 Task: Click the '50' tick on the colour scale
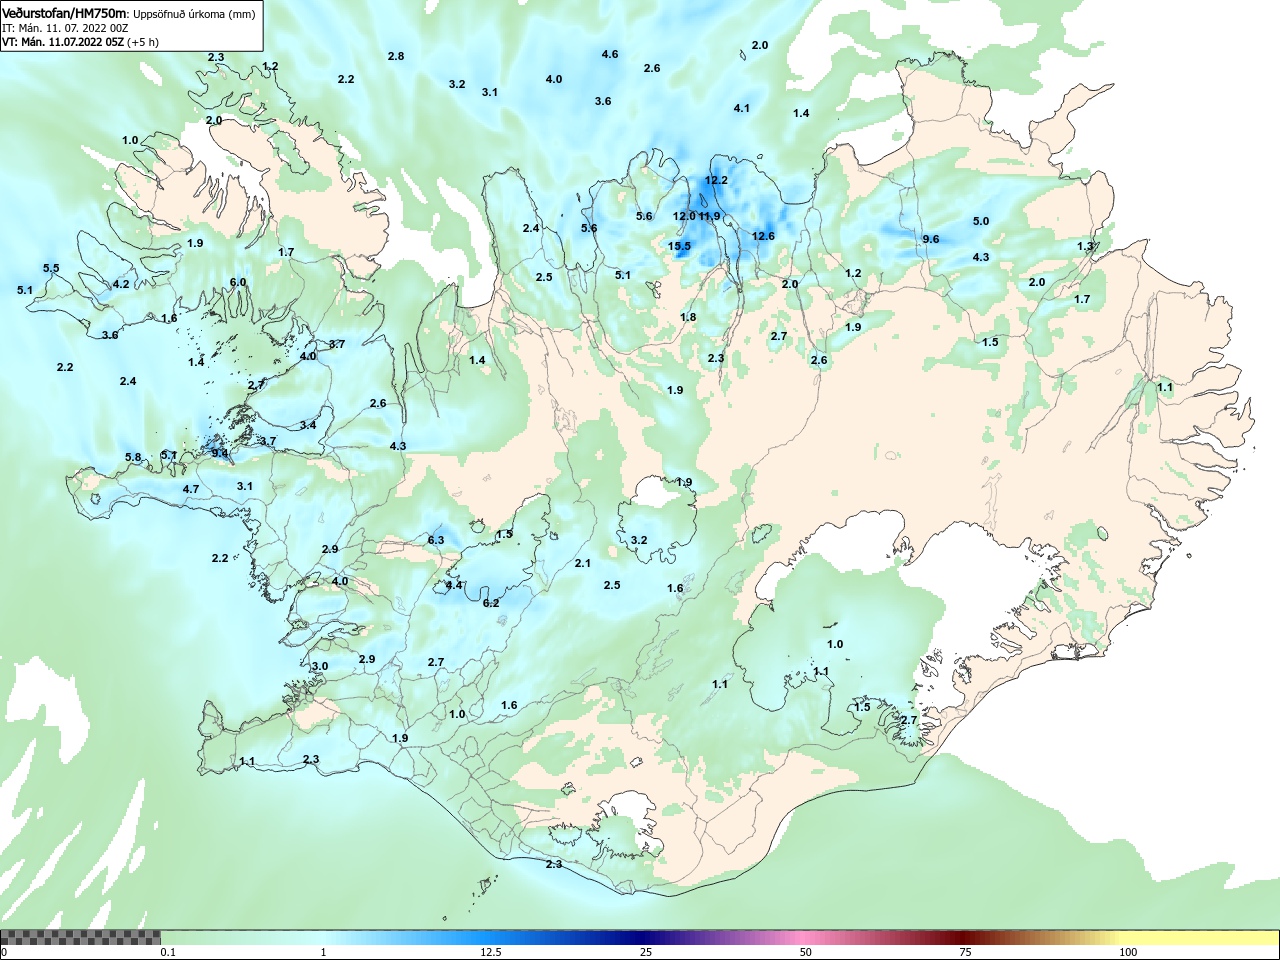coord(806,952)
